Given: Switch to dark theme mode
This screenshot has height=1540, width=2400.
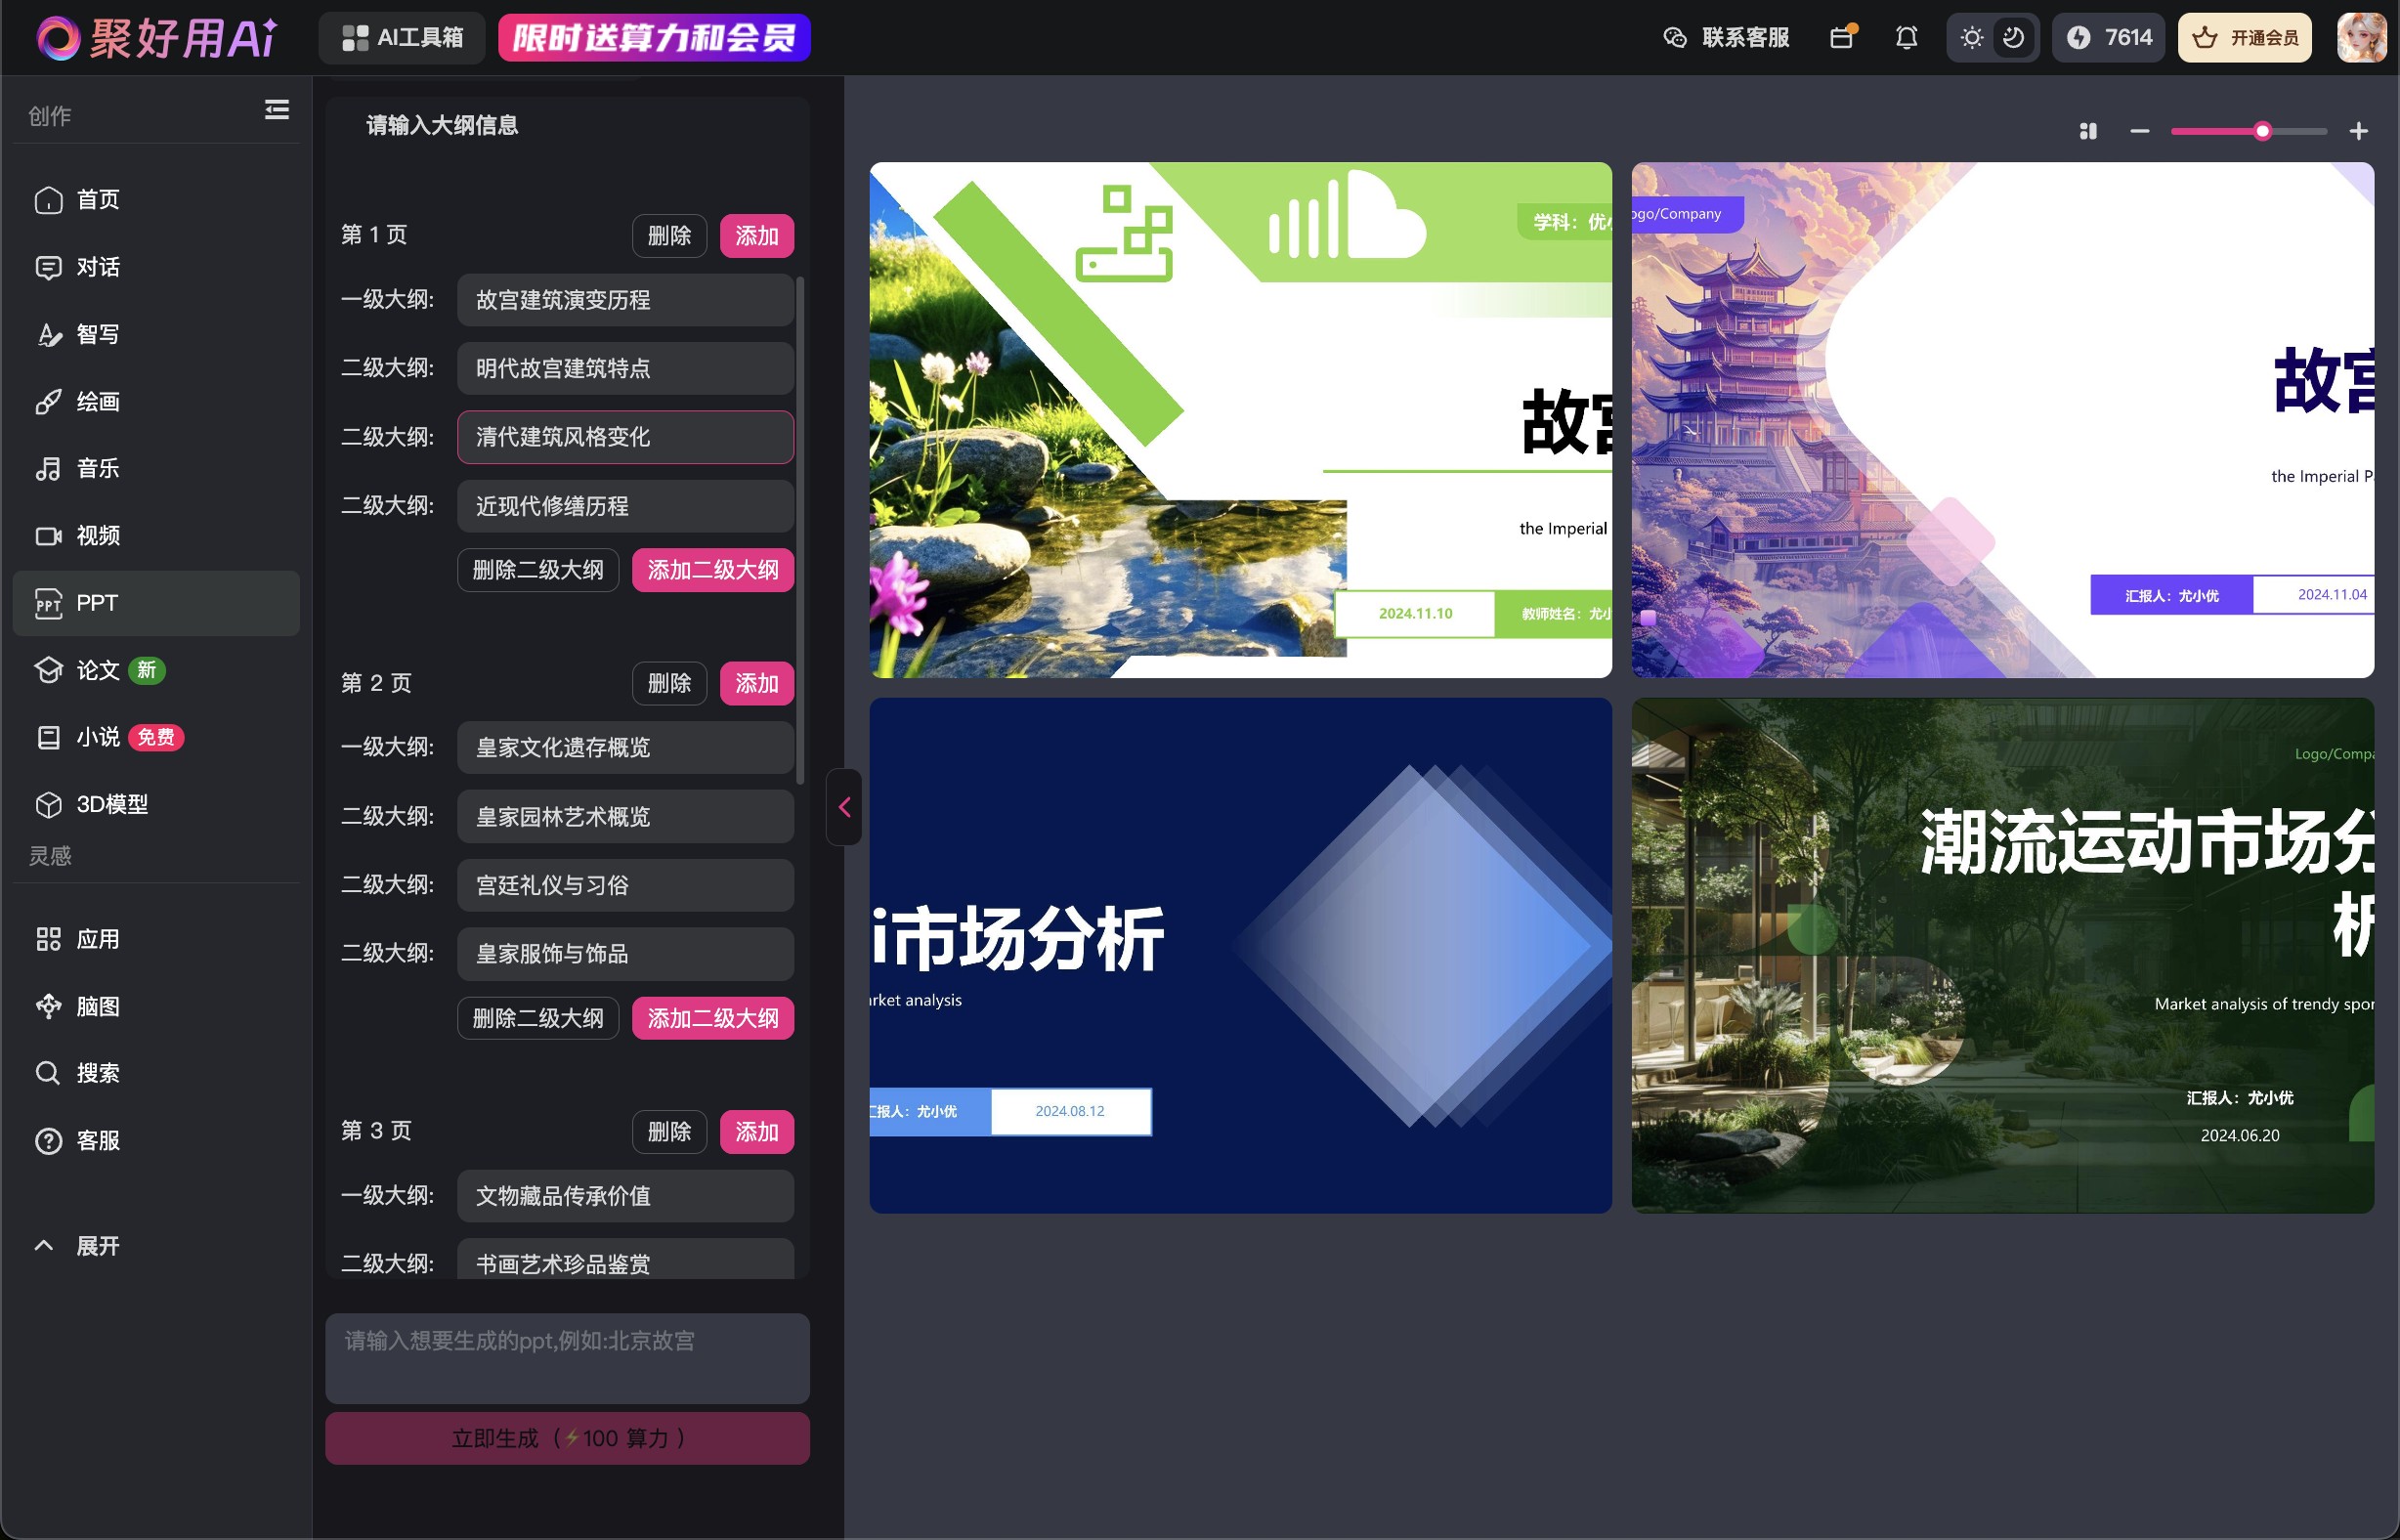Looking at the screenshot, I should [2013, 38].
